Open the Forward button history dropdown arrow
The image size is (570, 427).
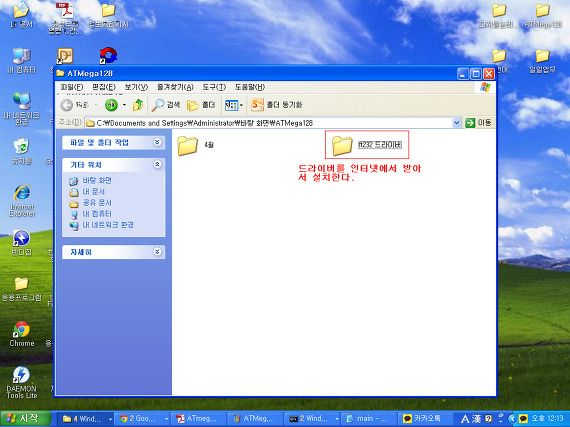124,105
